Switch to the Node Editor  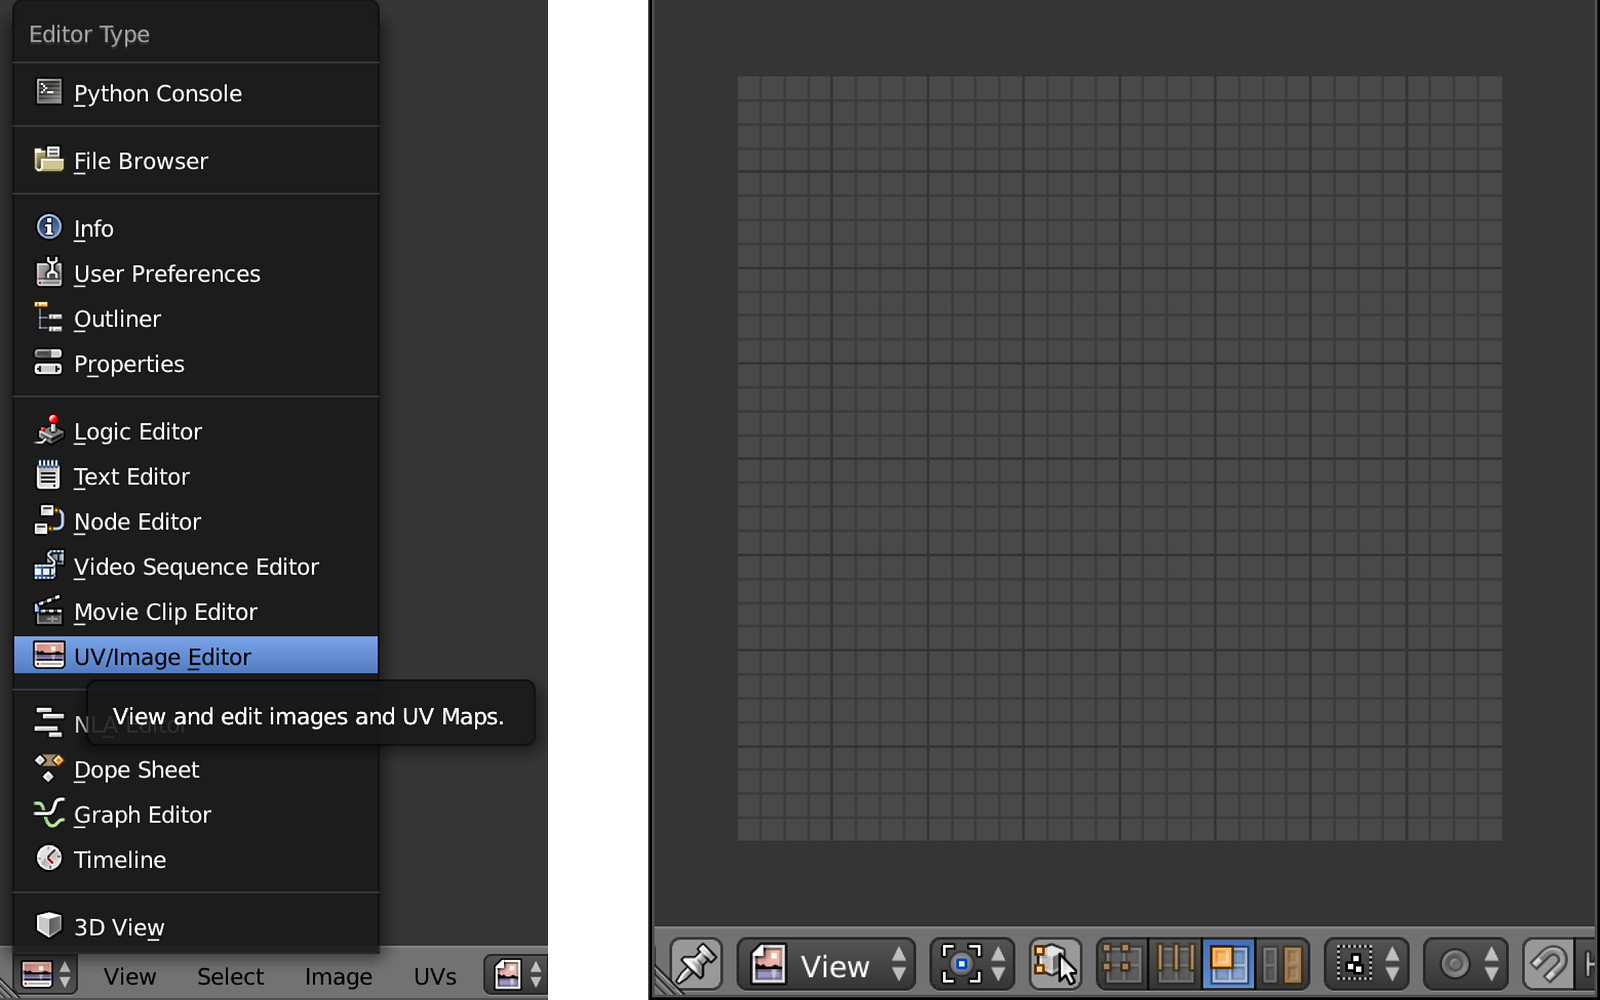pyautogui.click(x=196, y=521)
